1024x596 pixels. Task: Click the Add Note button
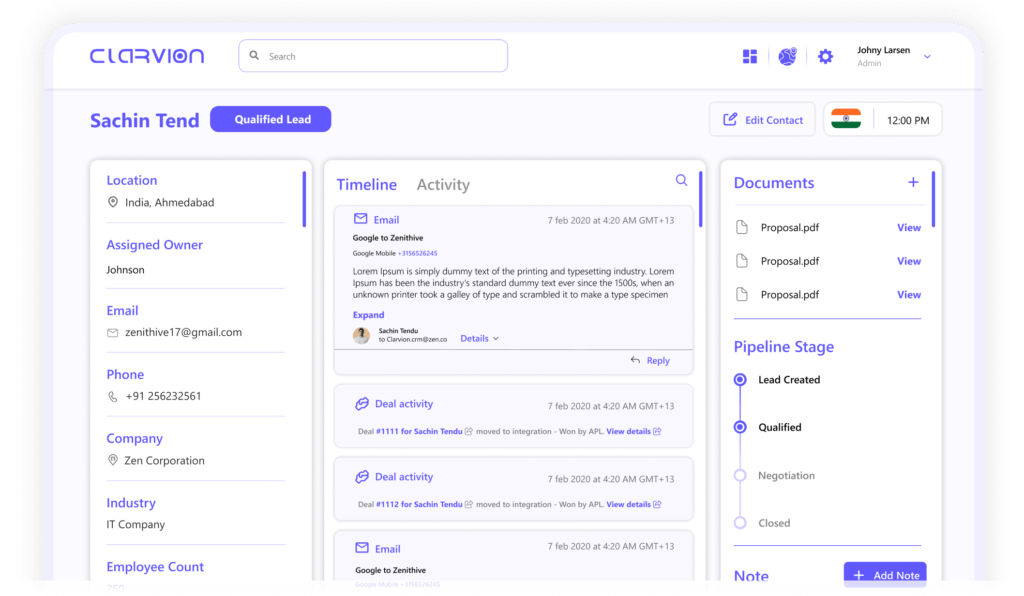coord(885,575)
